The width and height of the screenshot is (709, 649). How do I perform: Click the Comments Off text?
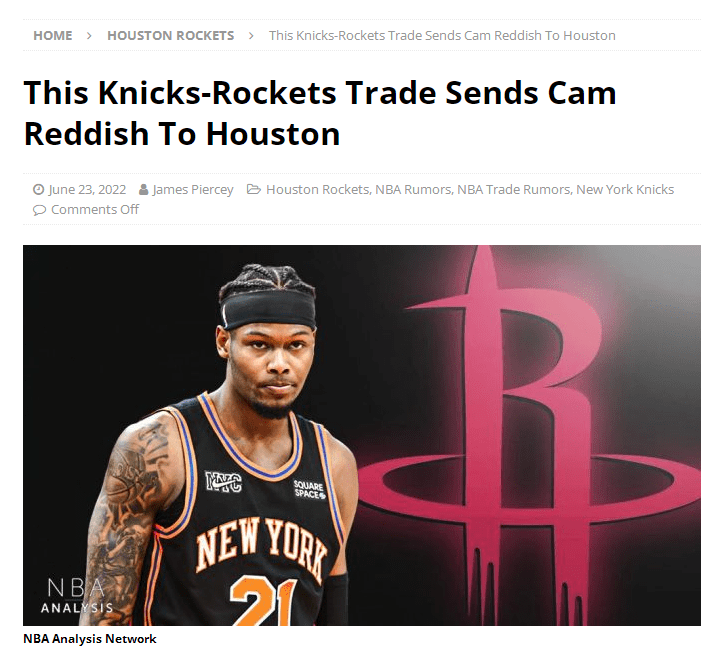point(95,210)
